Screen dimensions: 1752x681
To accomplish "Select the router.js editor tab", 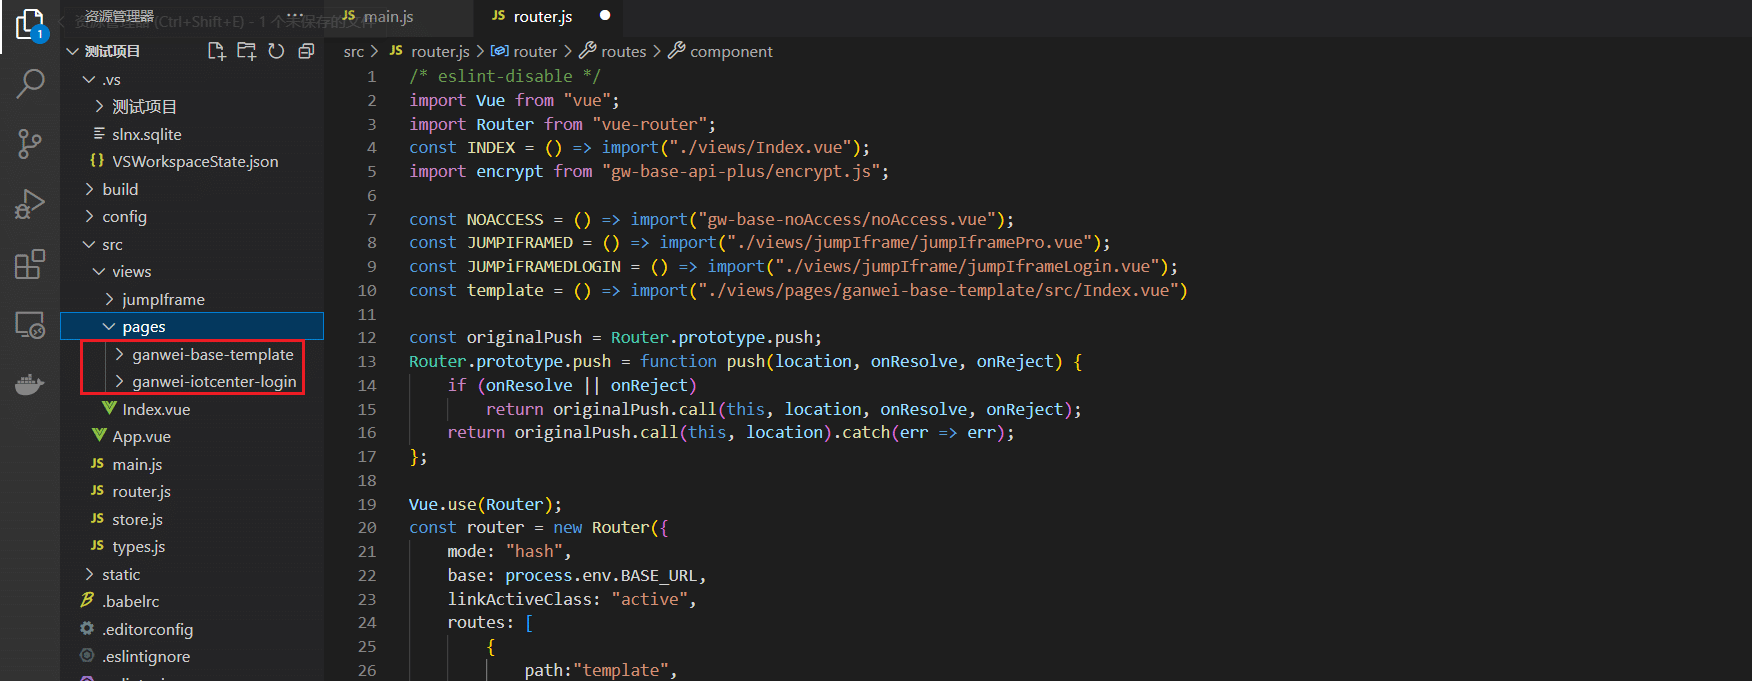I will [x=542, y=16].
